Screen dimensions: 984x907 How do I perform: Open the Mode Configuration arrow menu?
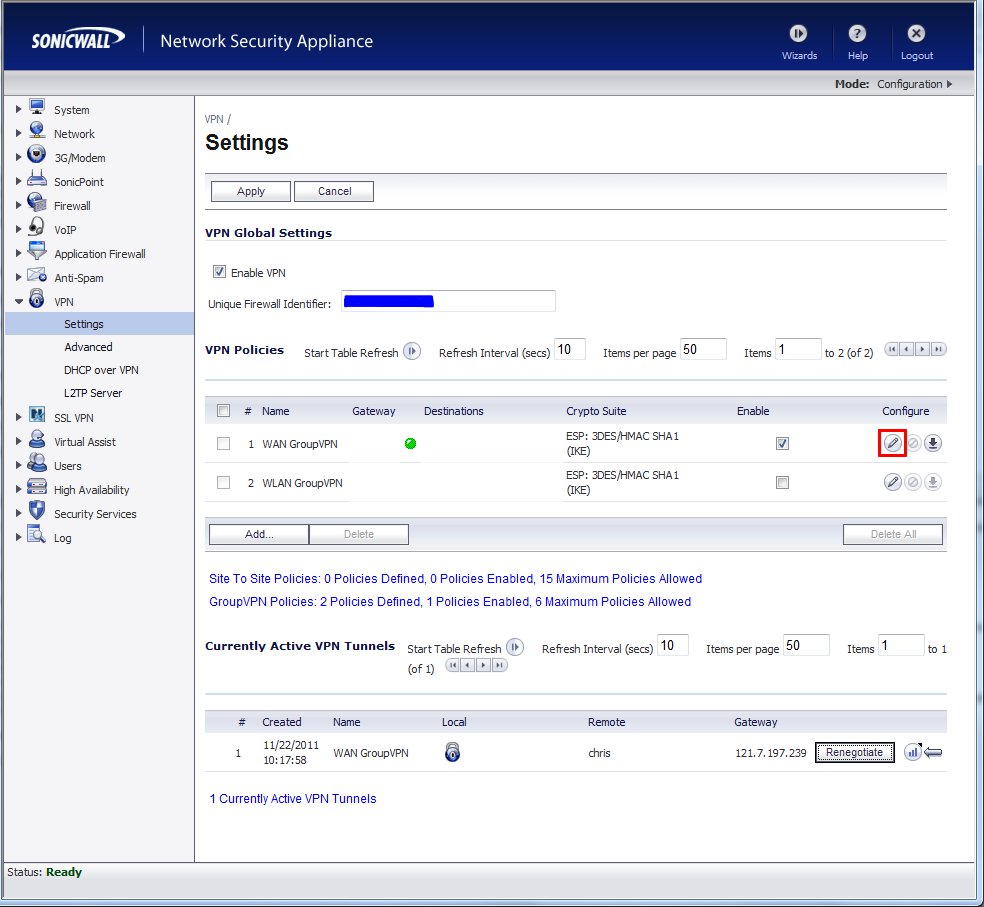pos(949,84)
